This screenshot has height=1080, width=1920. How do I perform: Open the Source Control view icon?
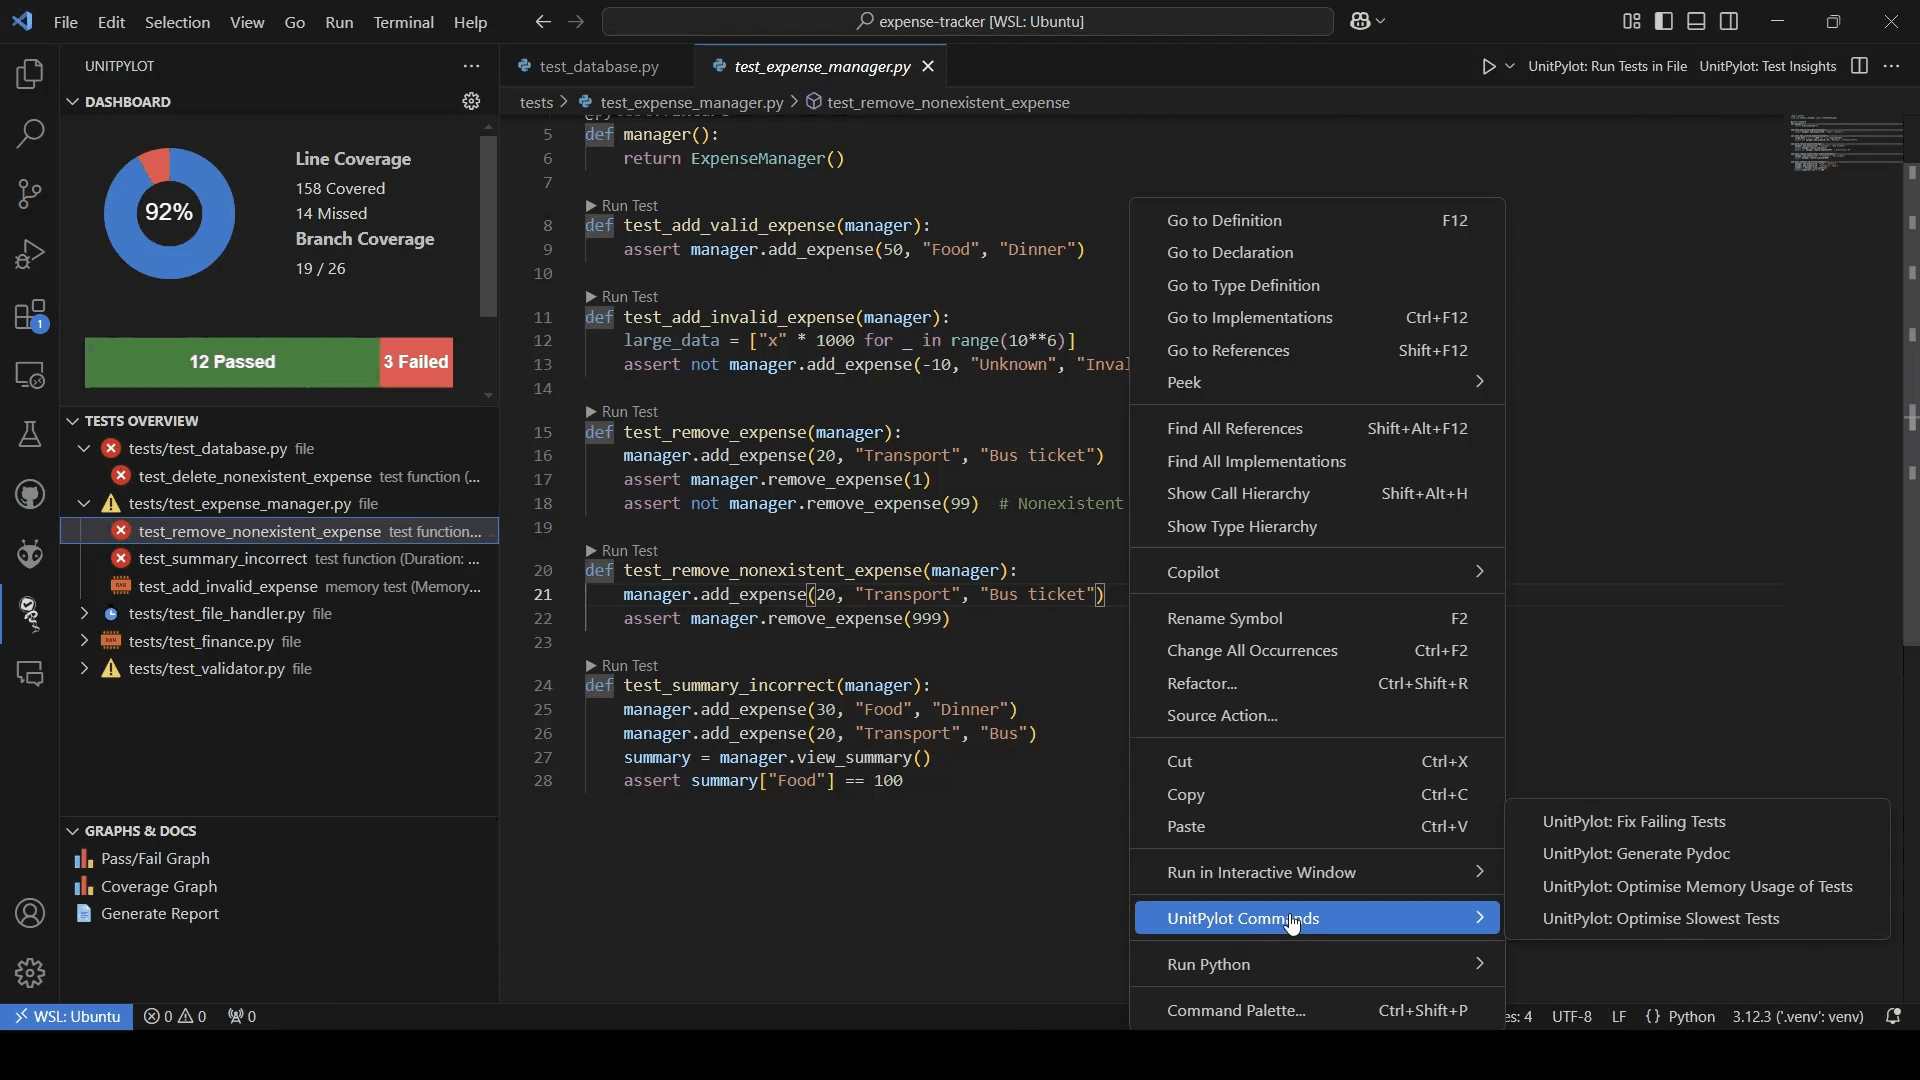pos(30,193)
